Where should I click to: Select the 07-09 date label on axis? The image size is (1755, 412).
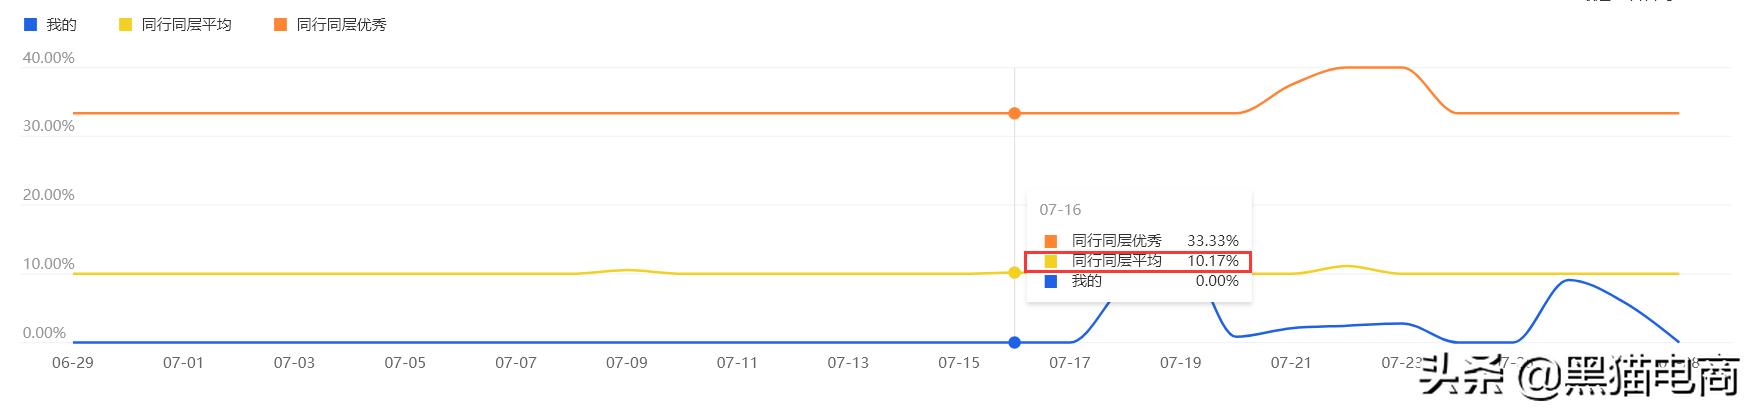tap(626, 363)
